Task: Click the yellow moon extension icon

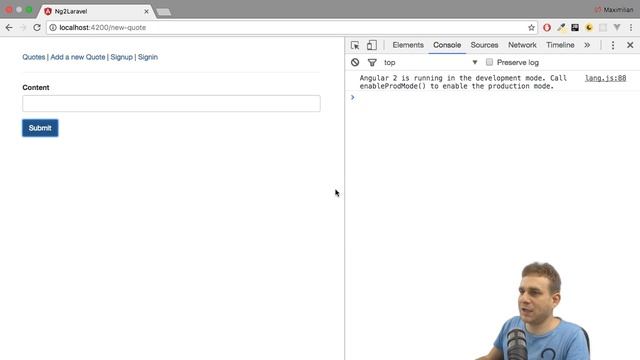Action: click(x=589, y=27)
